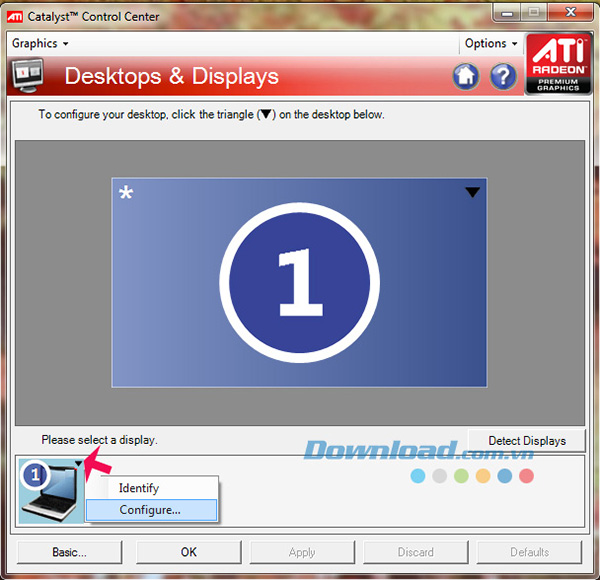The height and width of the screenshot is (580, 600).
Task: Confirm with the OK button
Action: 189,552
